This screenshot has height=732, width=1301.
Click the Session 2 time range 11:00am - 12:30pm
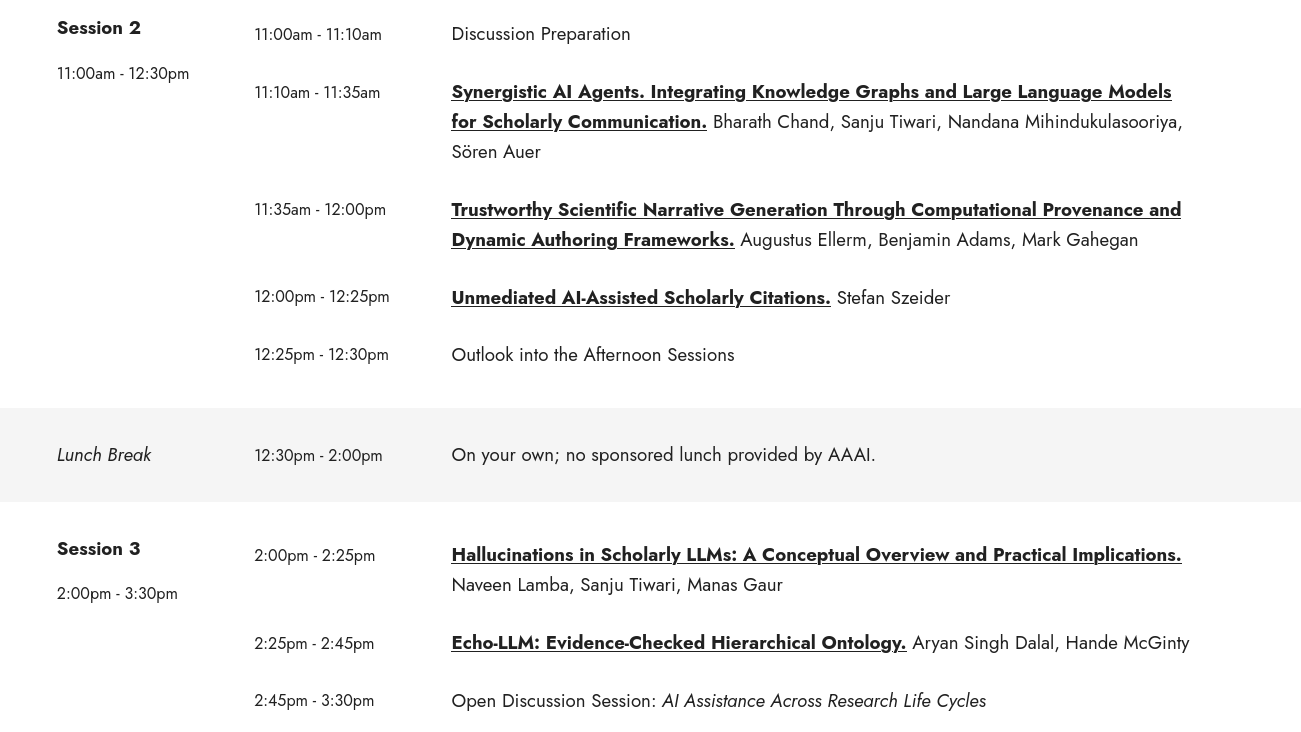[x=123, y=74]
